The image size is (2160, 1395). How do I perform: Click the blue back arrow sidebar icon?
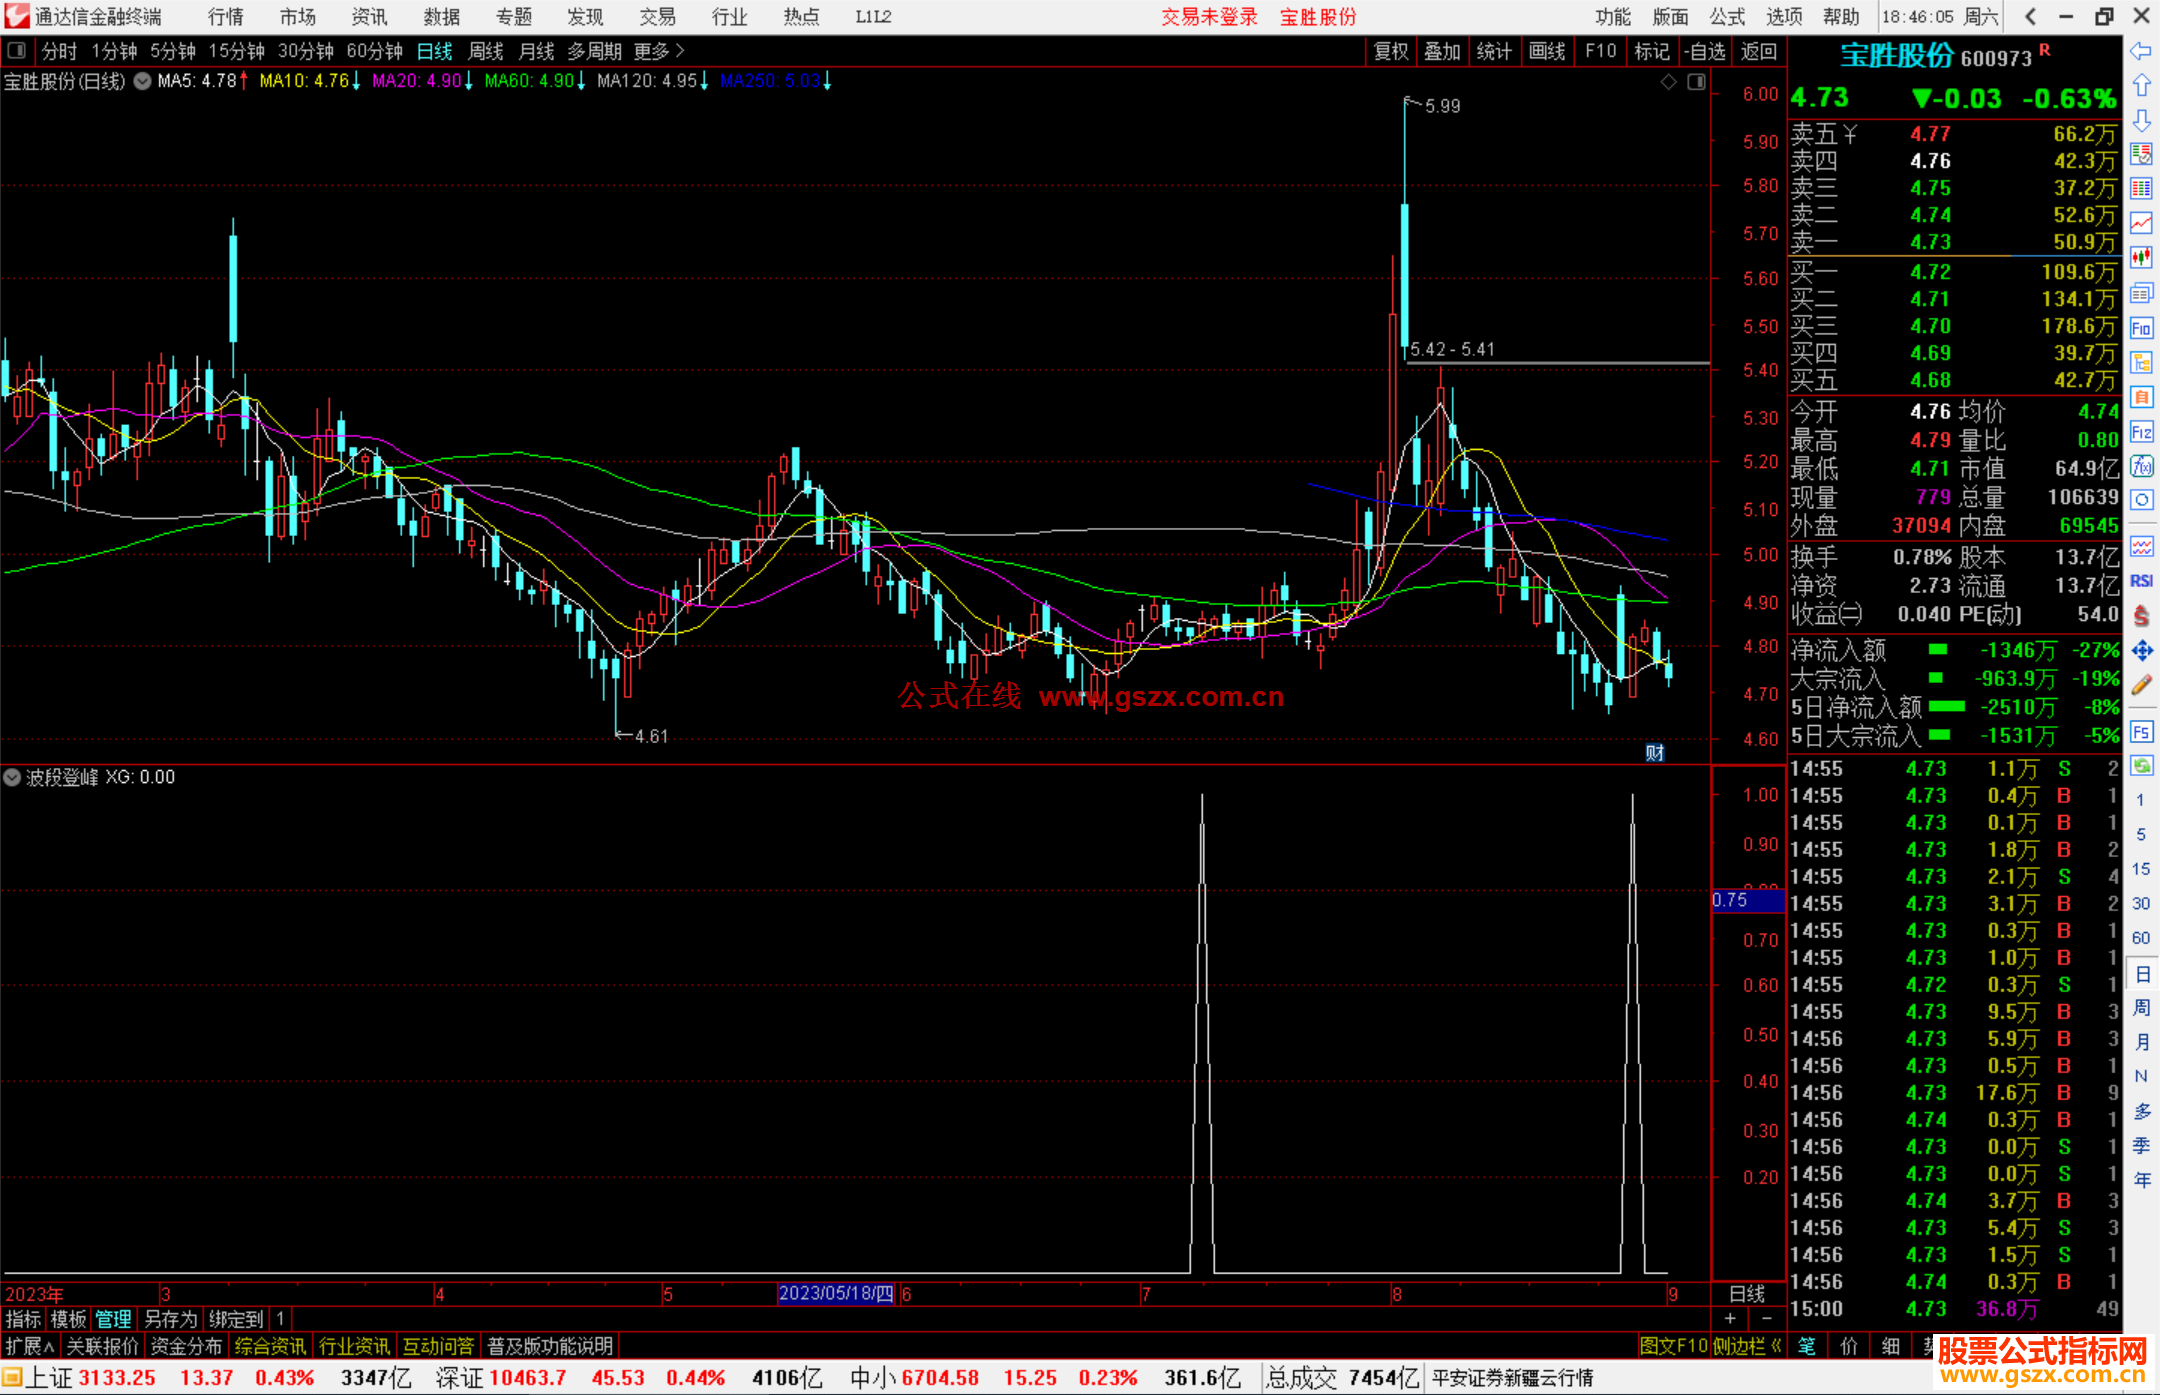(x=2141, y=51)
